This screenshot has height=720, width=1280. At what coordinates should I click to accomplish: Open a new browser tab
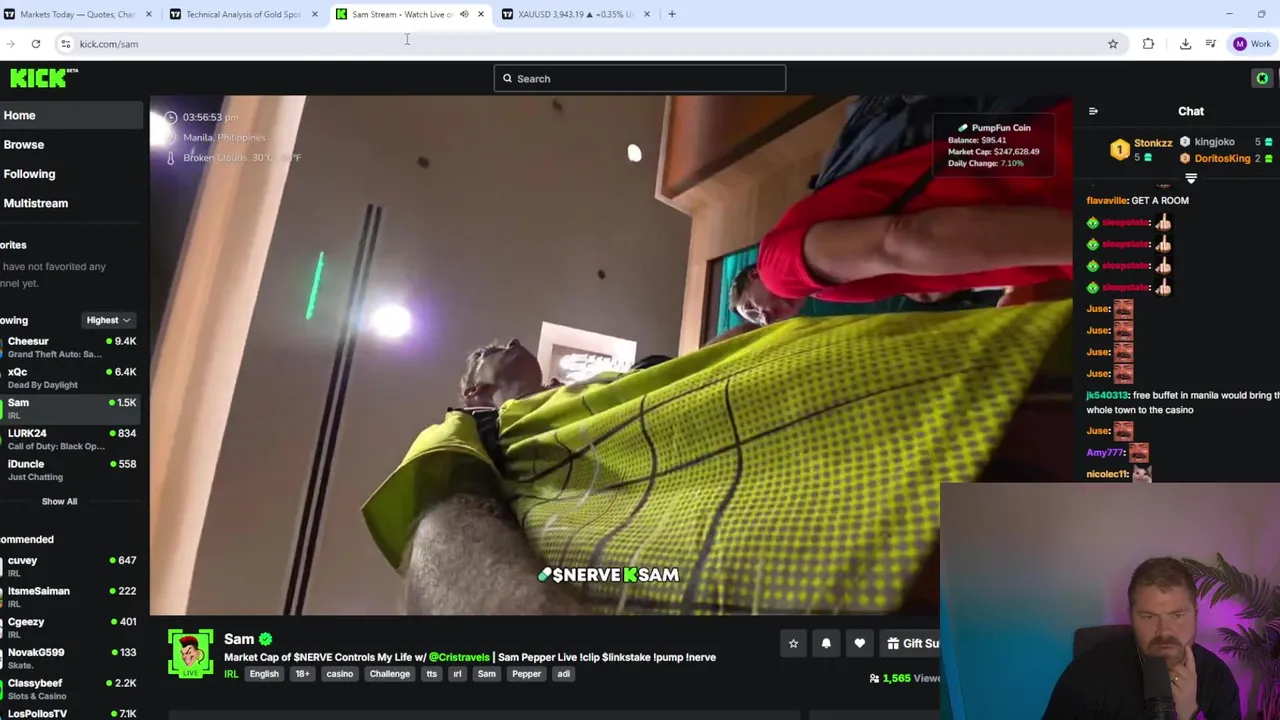[x=672, y=14]
